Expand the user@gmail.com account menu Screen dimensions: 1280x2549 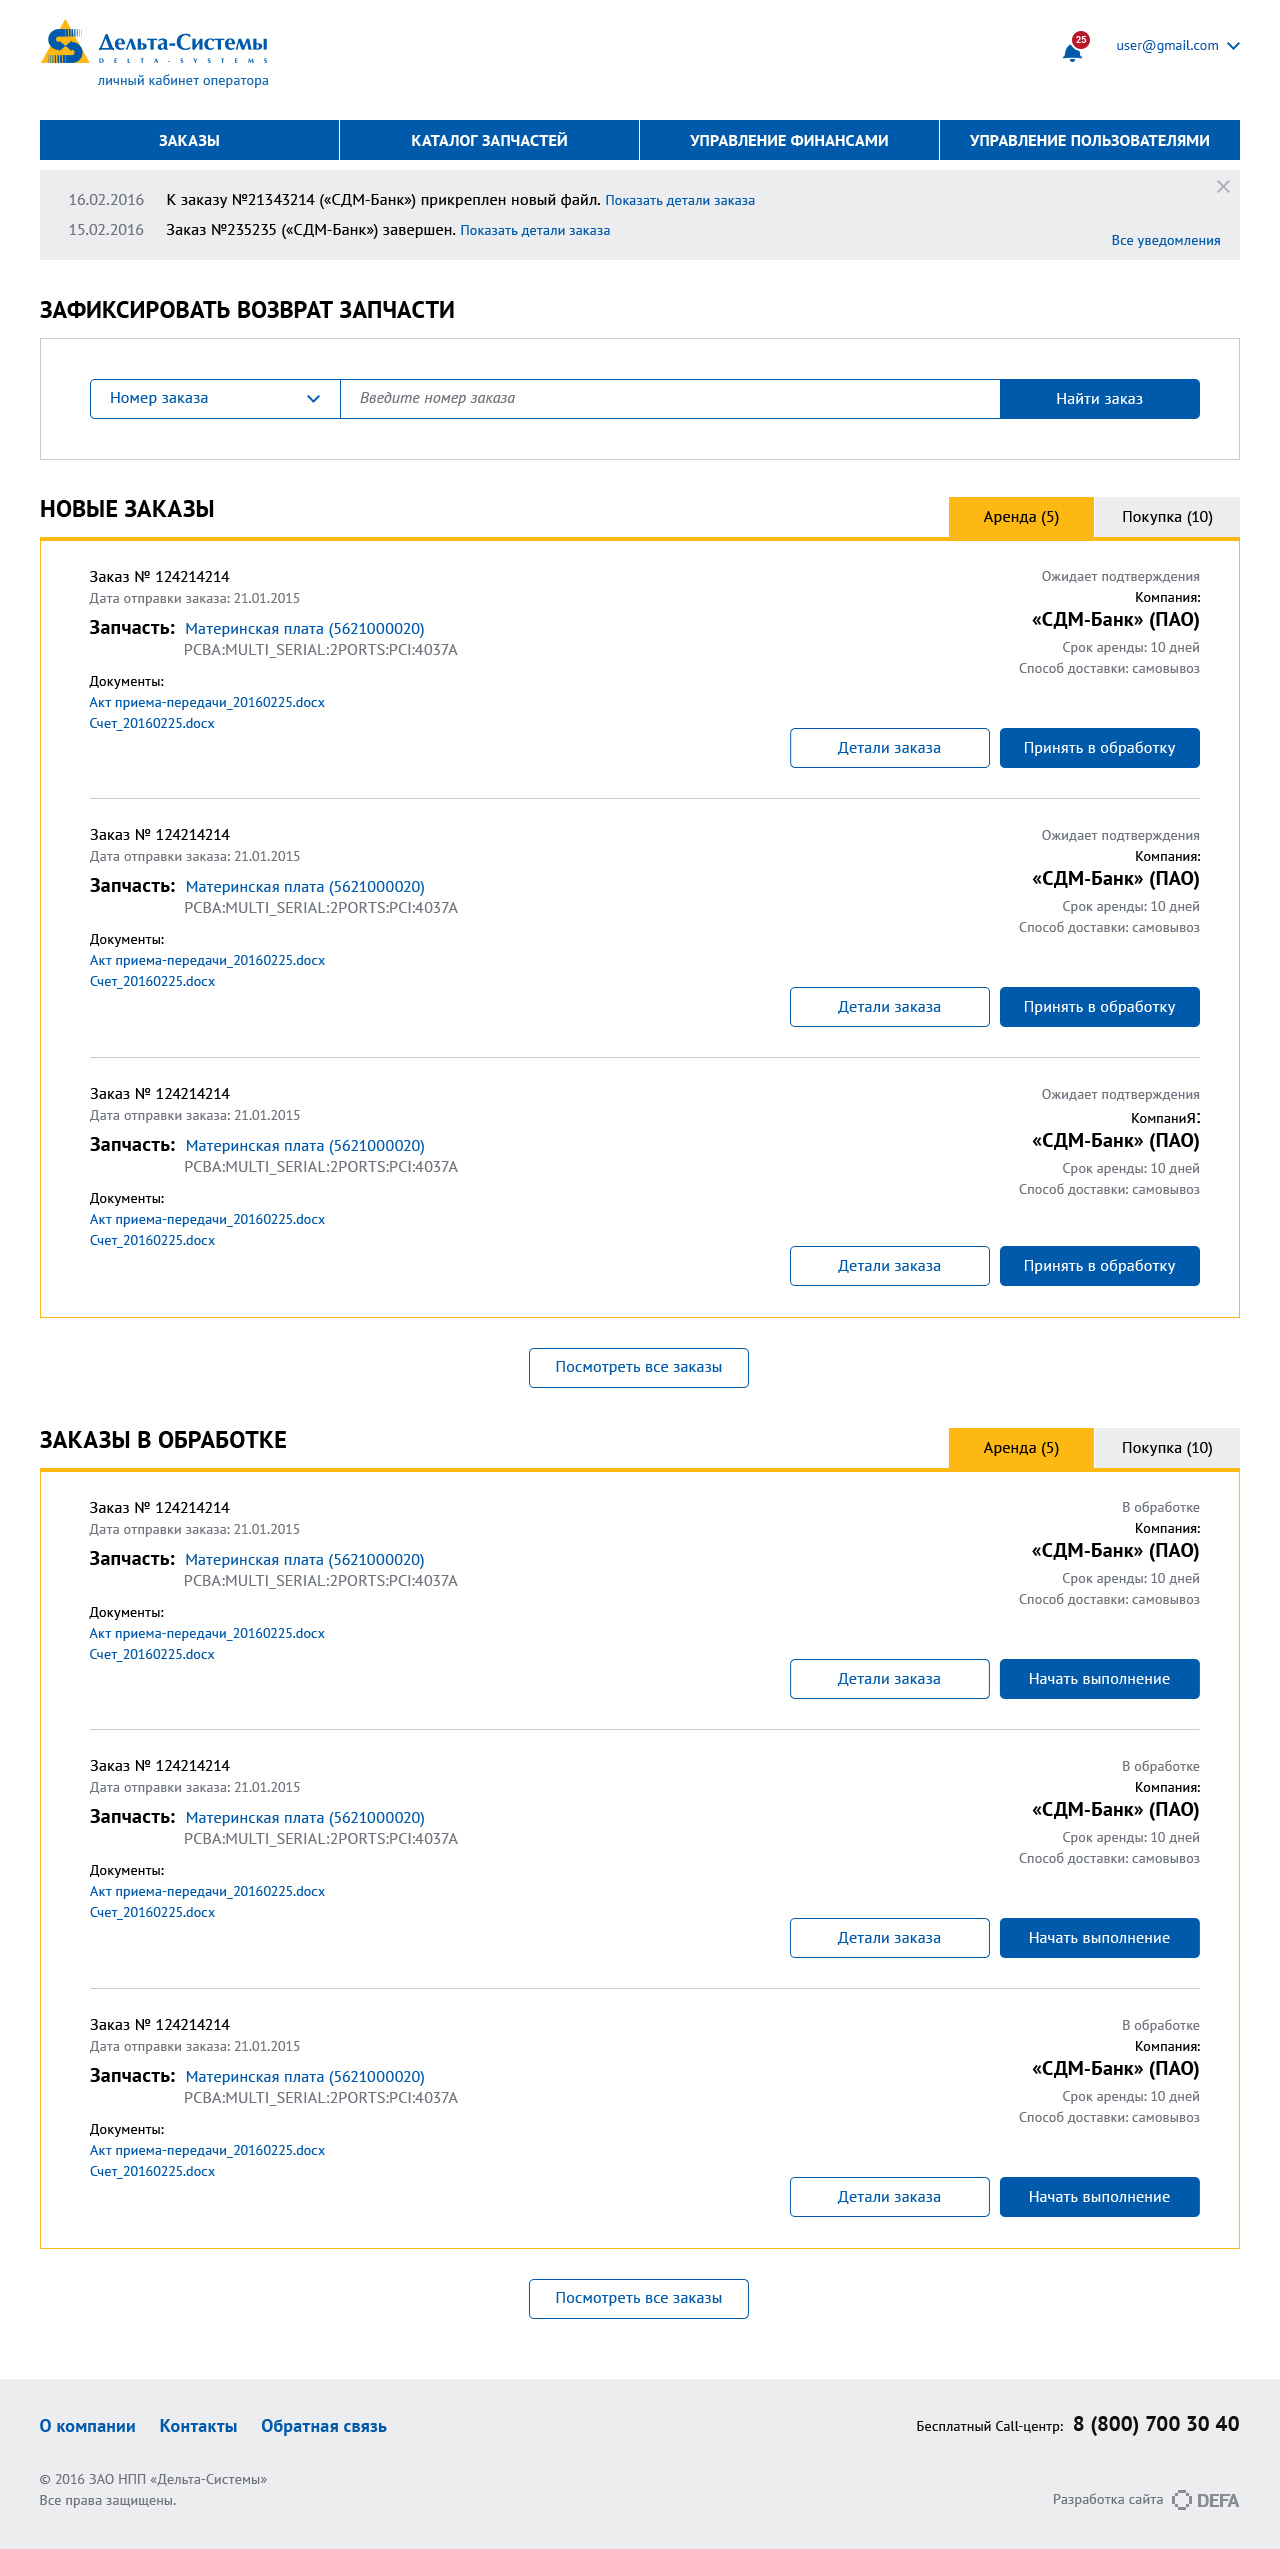coord(1177,46)
